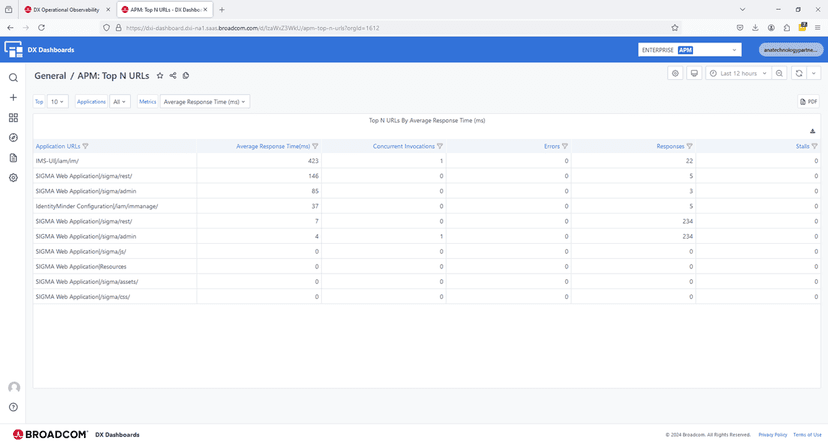Filter the Application URLs column

pyautogui.click(x=85, y=146)
